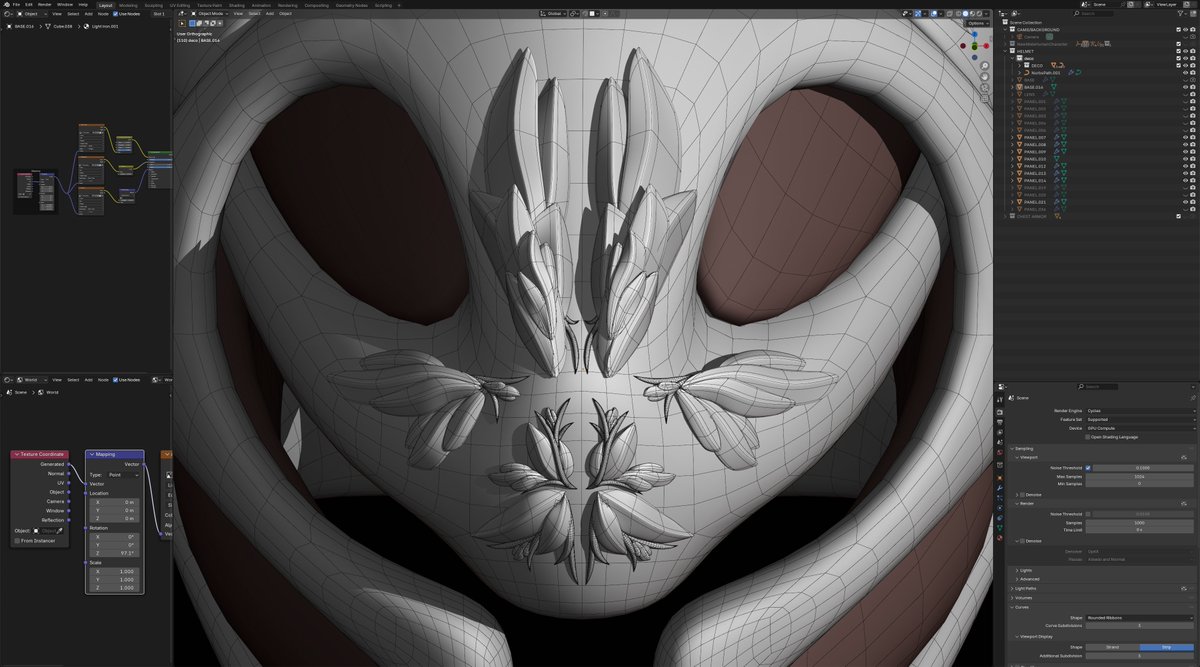Select PANEL.021 in the outliner
The height and width of the screenshot is (667, 1200).
pos(1035,202)
